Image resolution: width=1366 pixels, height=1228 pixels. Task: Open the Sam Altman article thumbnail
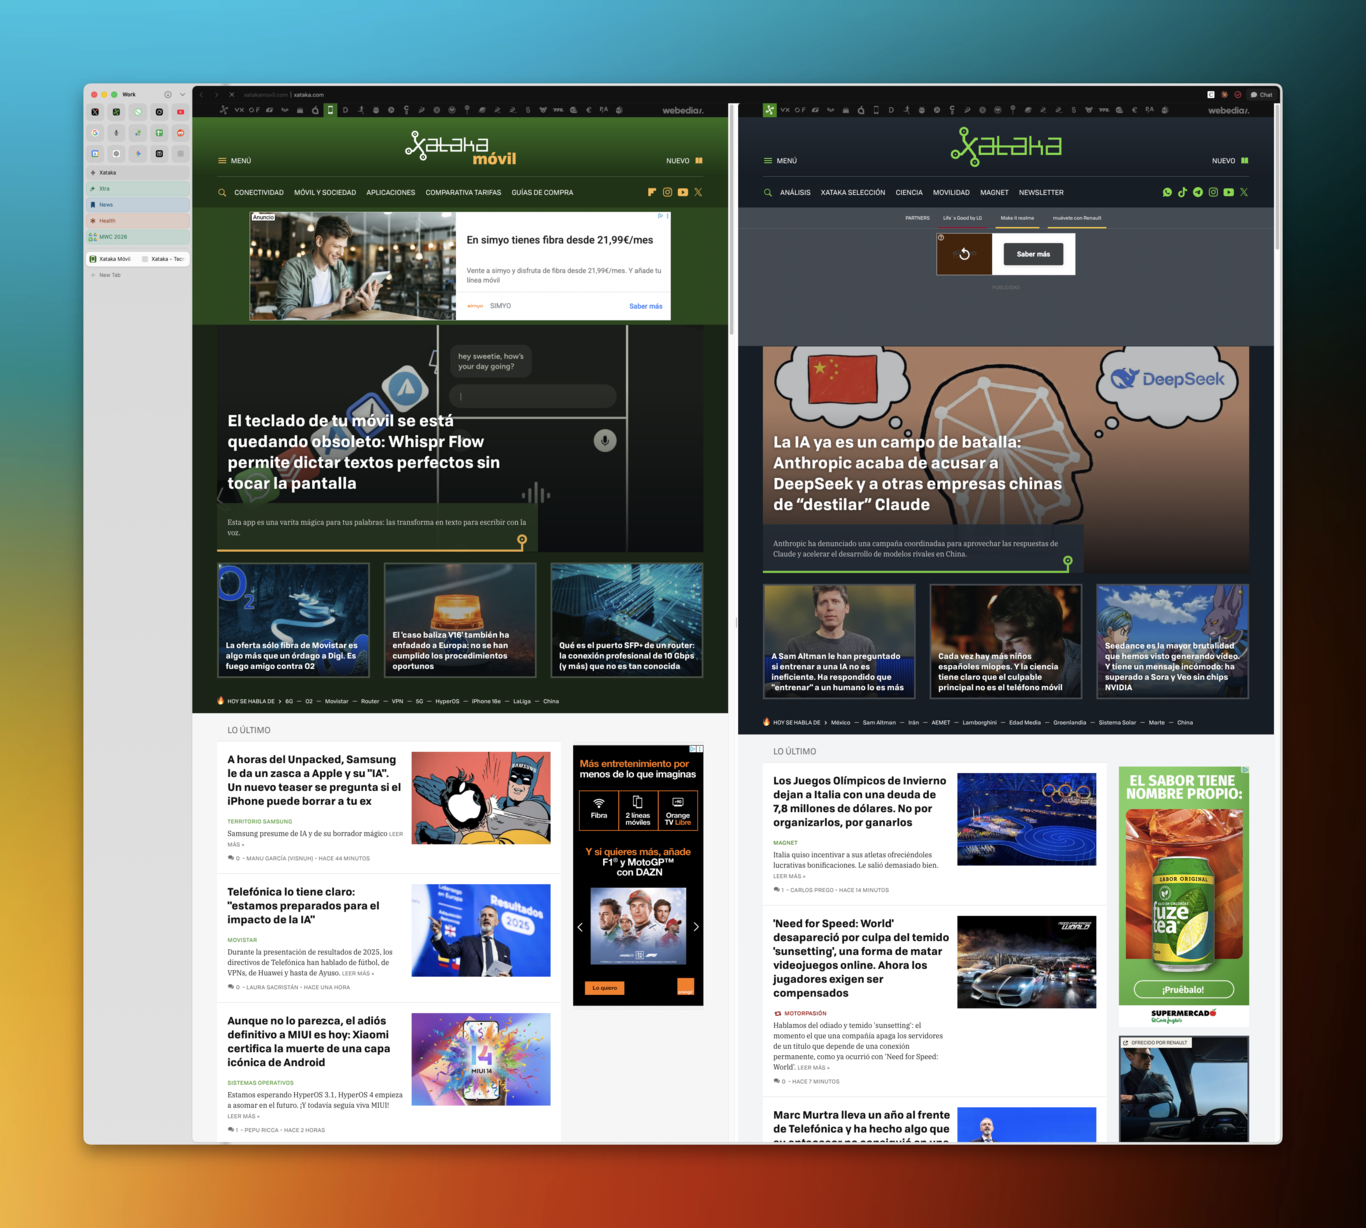point(839,641)
